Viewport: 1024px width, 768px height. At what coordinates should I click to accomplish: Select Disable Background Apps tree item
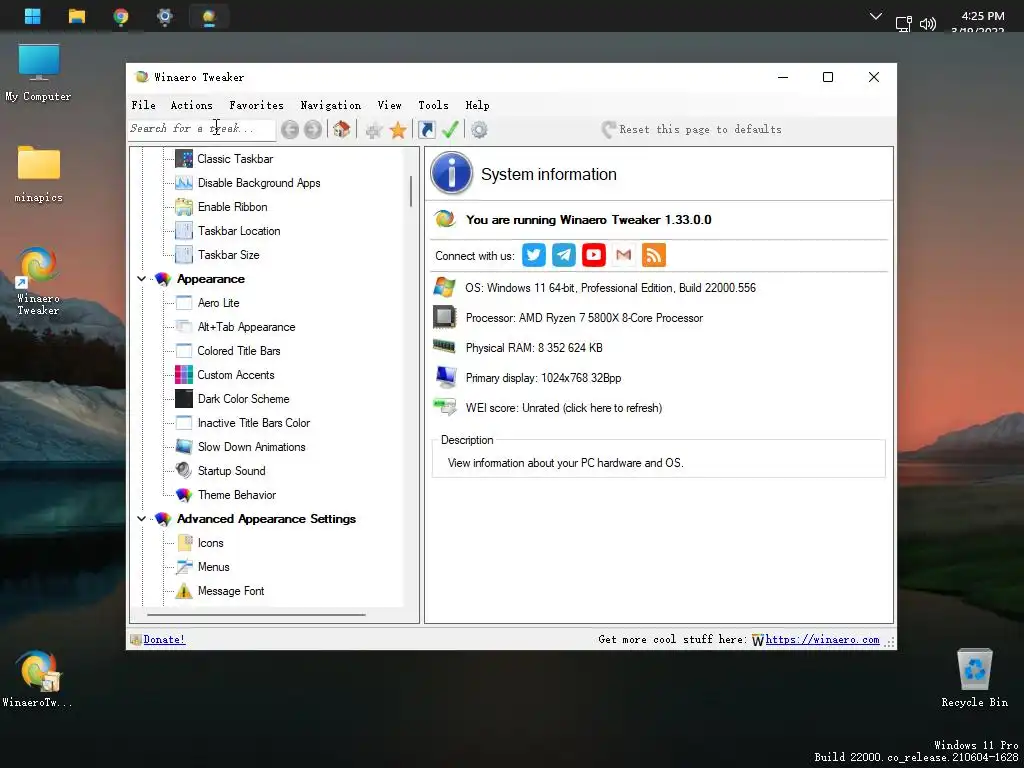(259, 183)
